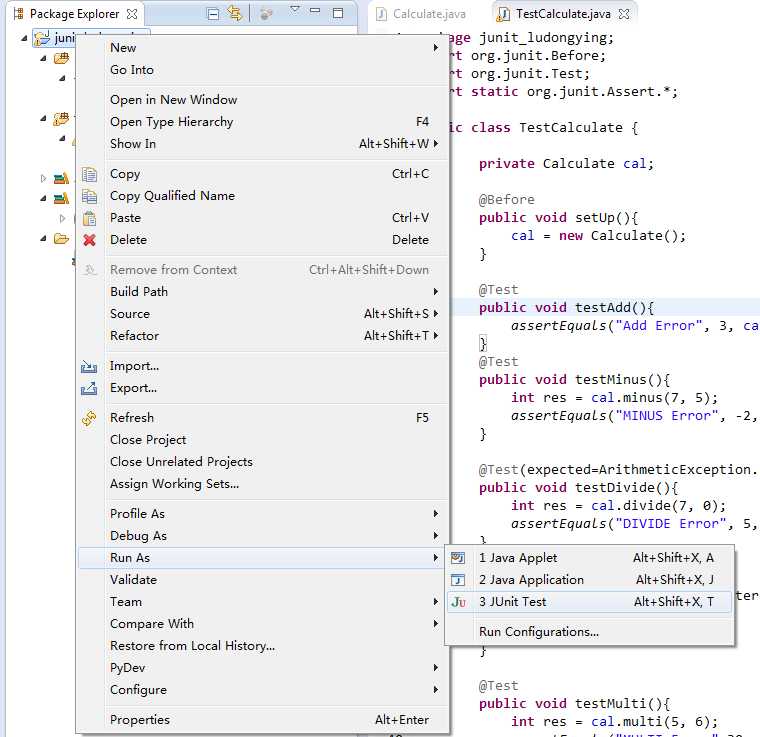The width and height of the screenshot is (760, 737).
Task: Expand the Debug As submenu
Action: (263, 536)
